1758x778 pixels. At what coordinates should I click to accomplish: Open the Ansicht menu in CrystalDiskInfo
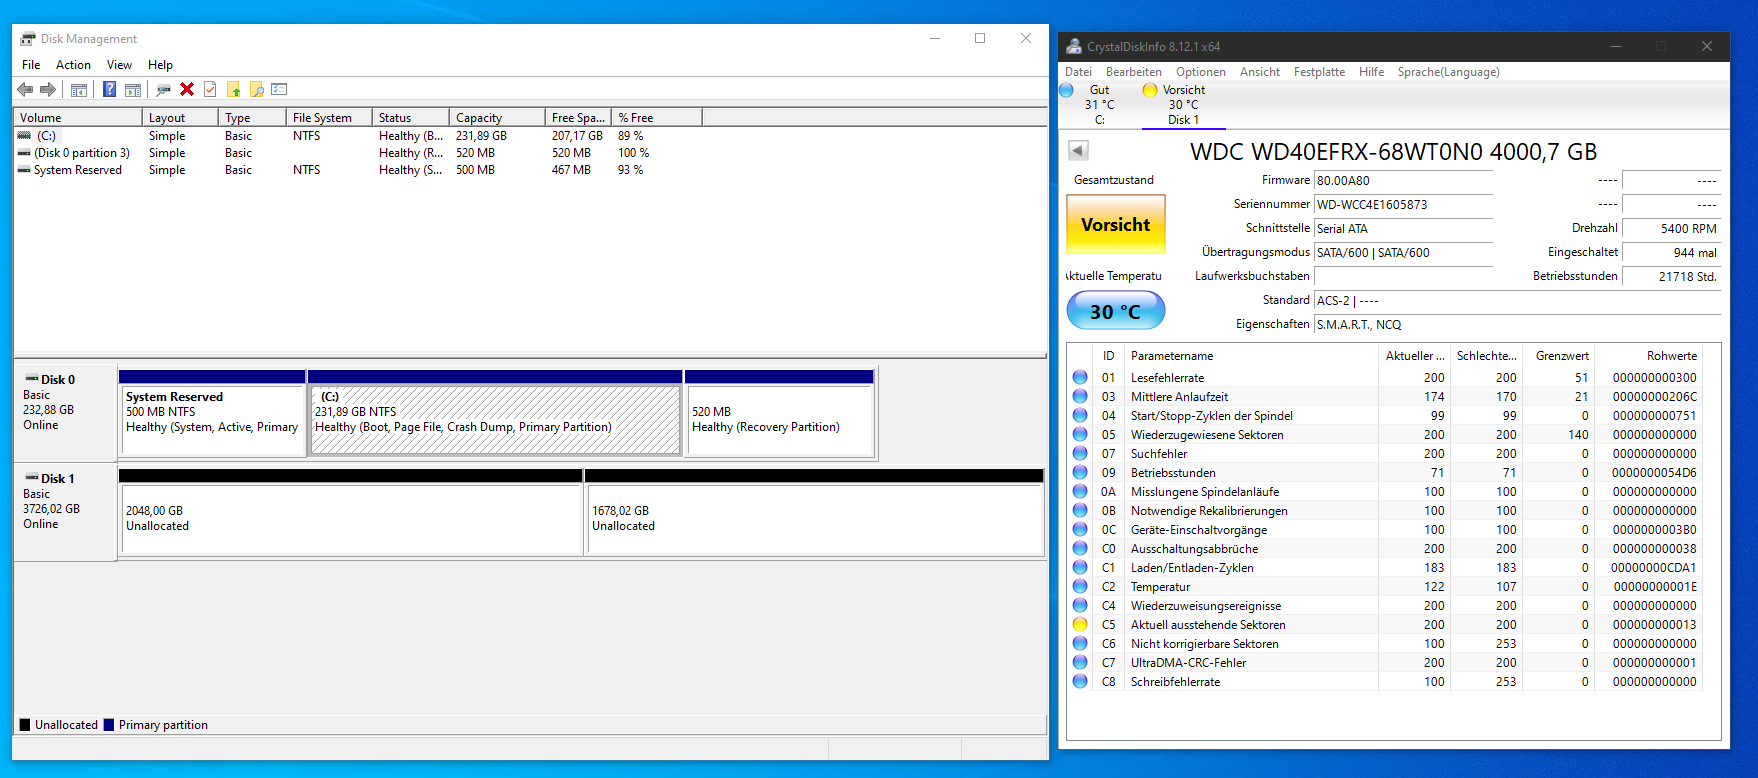(x=1259, y=72)
